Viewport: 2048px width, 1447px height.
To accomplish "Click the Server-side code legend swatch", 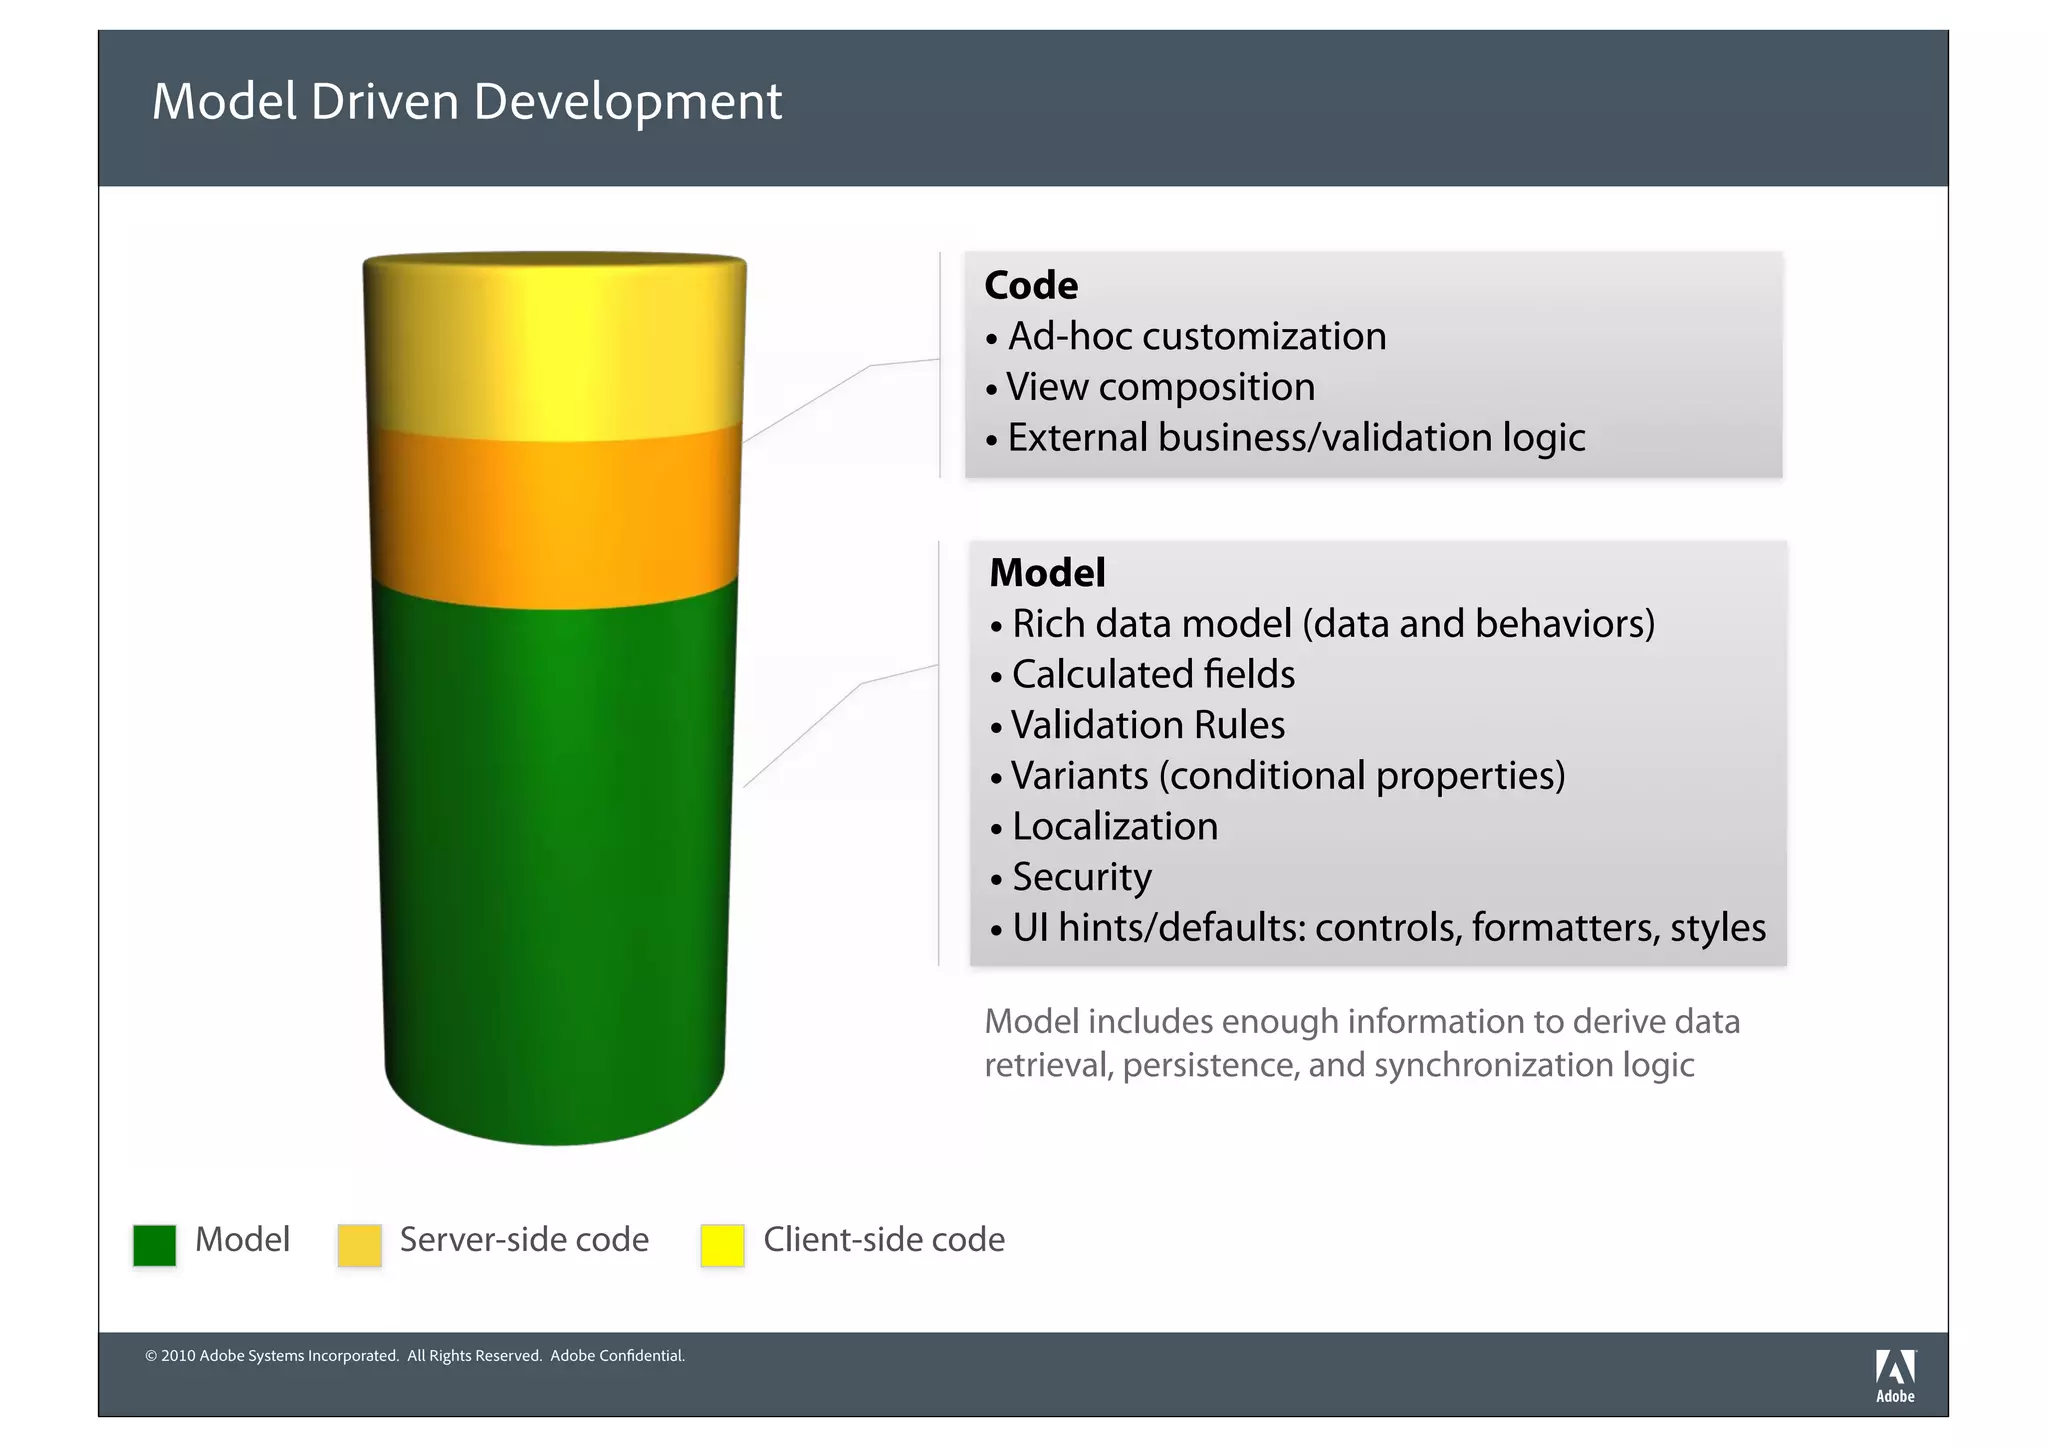I will 360,1245.
